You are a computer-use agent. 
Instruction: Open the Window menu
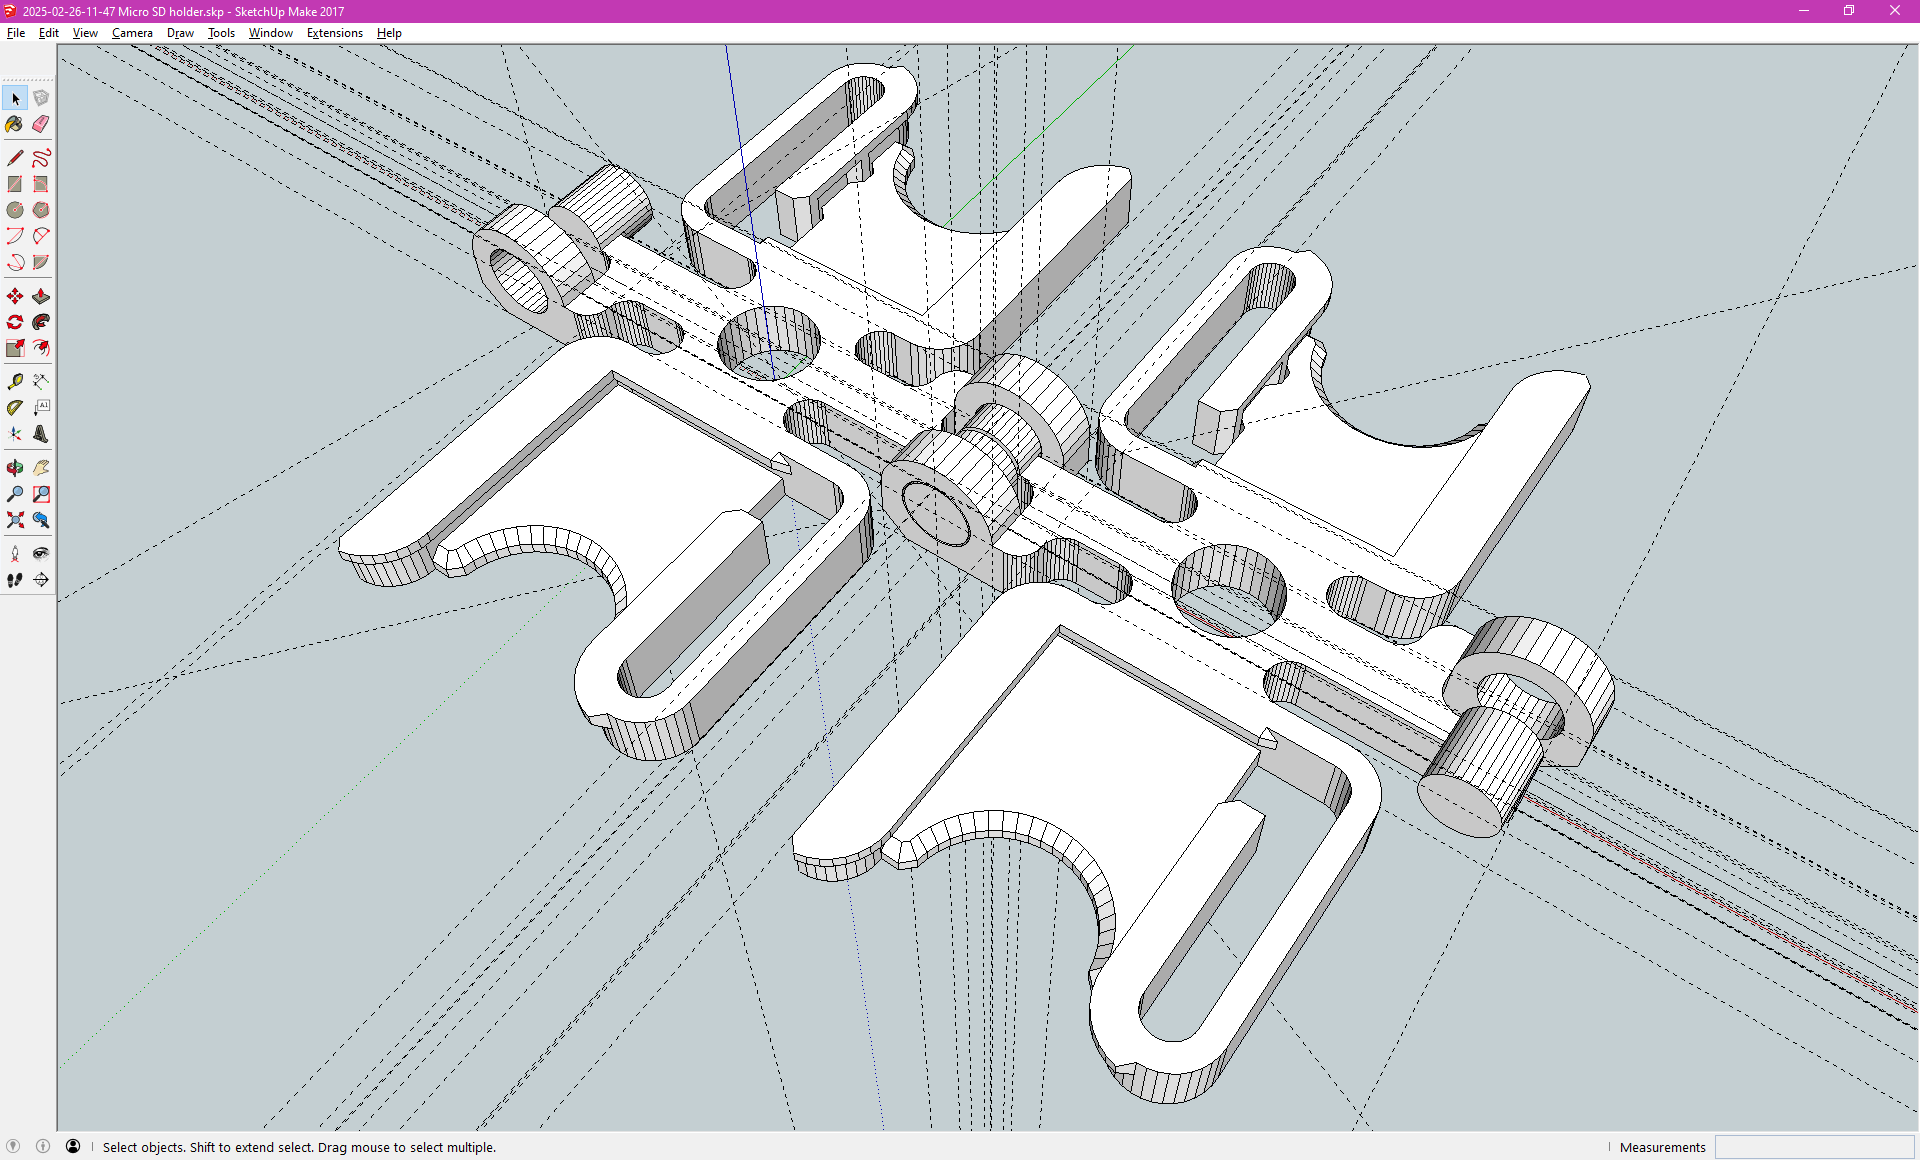(x=270, y=33)
